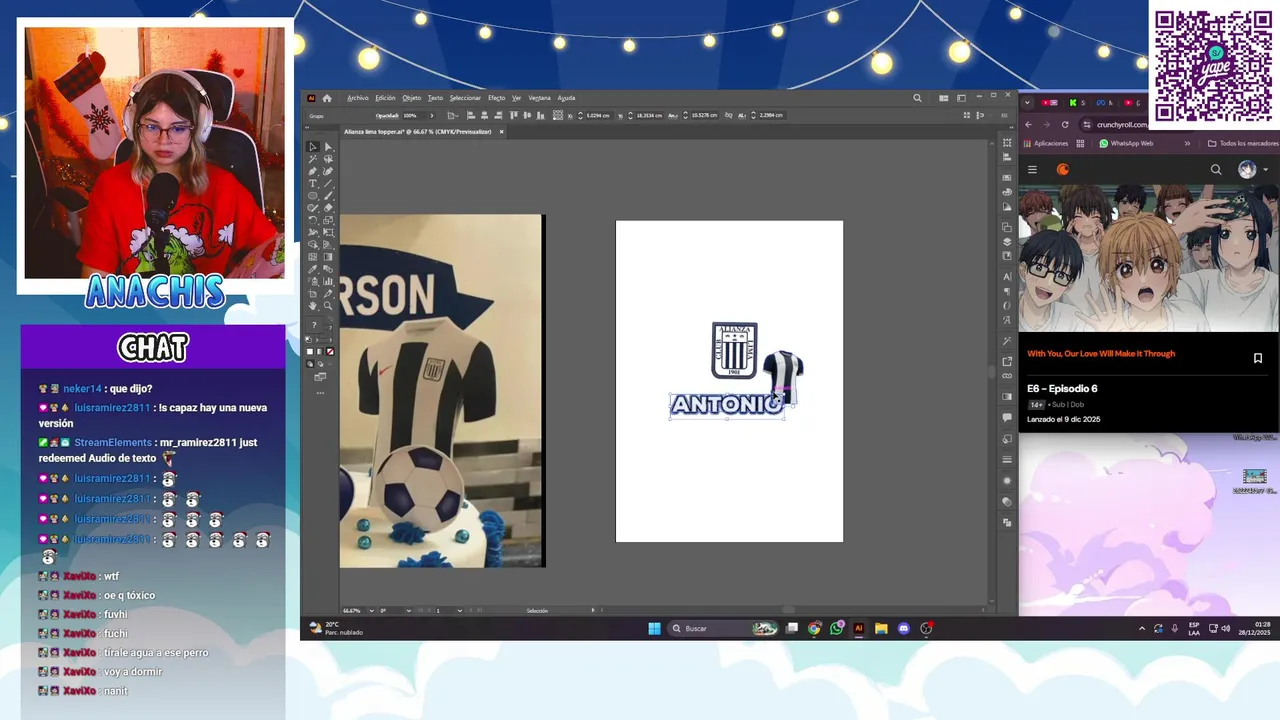Select the Magic Wand tool
Viewport: 1280px width, 720px height.
click(x=313, y=159)
